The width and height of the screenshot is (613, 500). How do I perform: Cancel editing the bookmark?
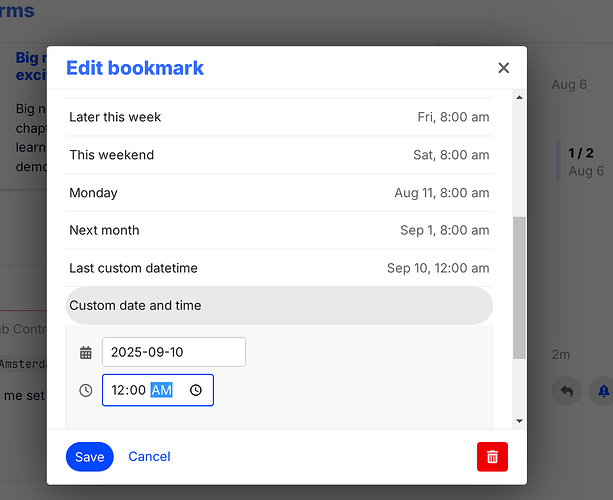tap(149, 456)
